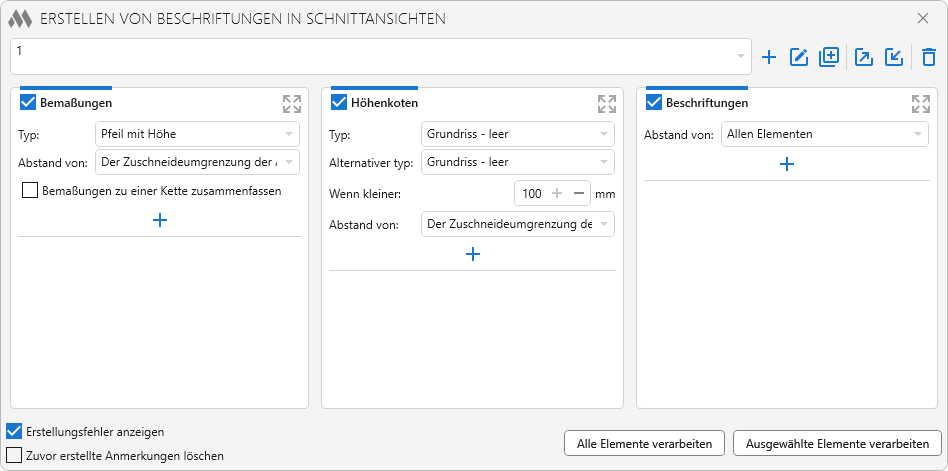Open the configuration selector dropdown showing '1'

pyautogui.click(x=381, y=57)
